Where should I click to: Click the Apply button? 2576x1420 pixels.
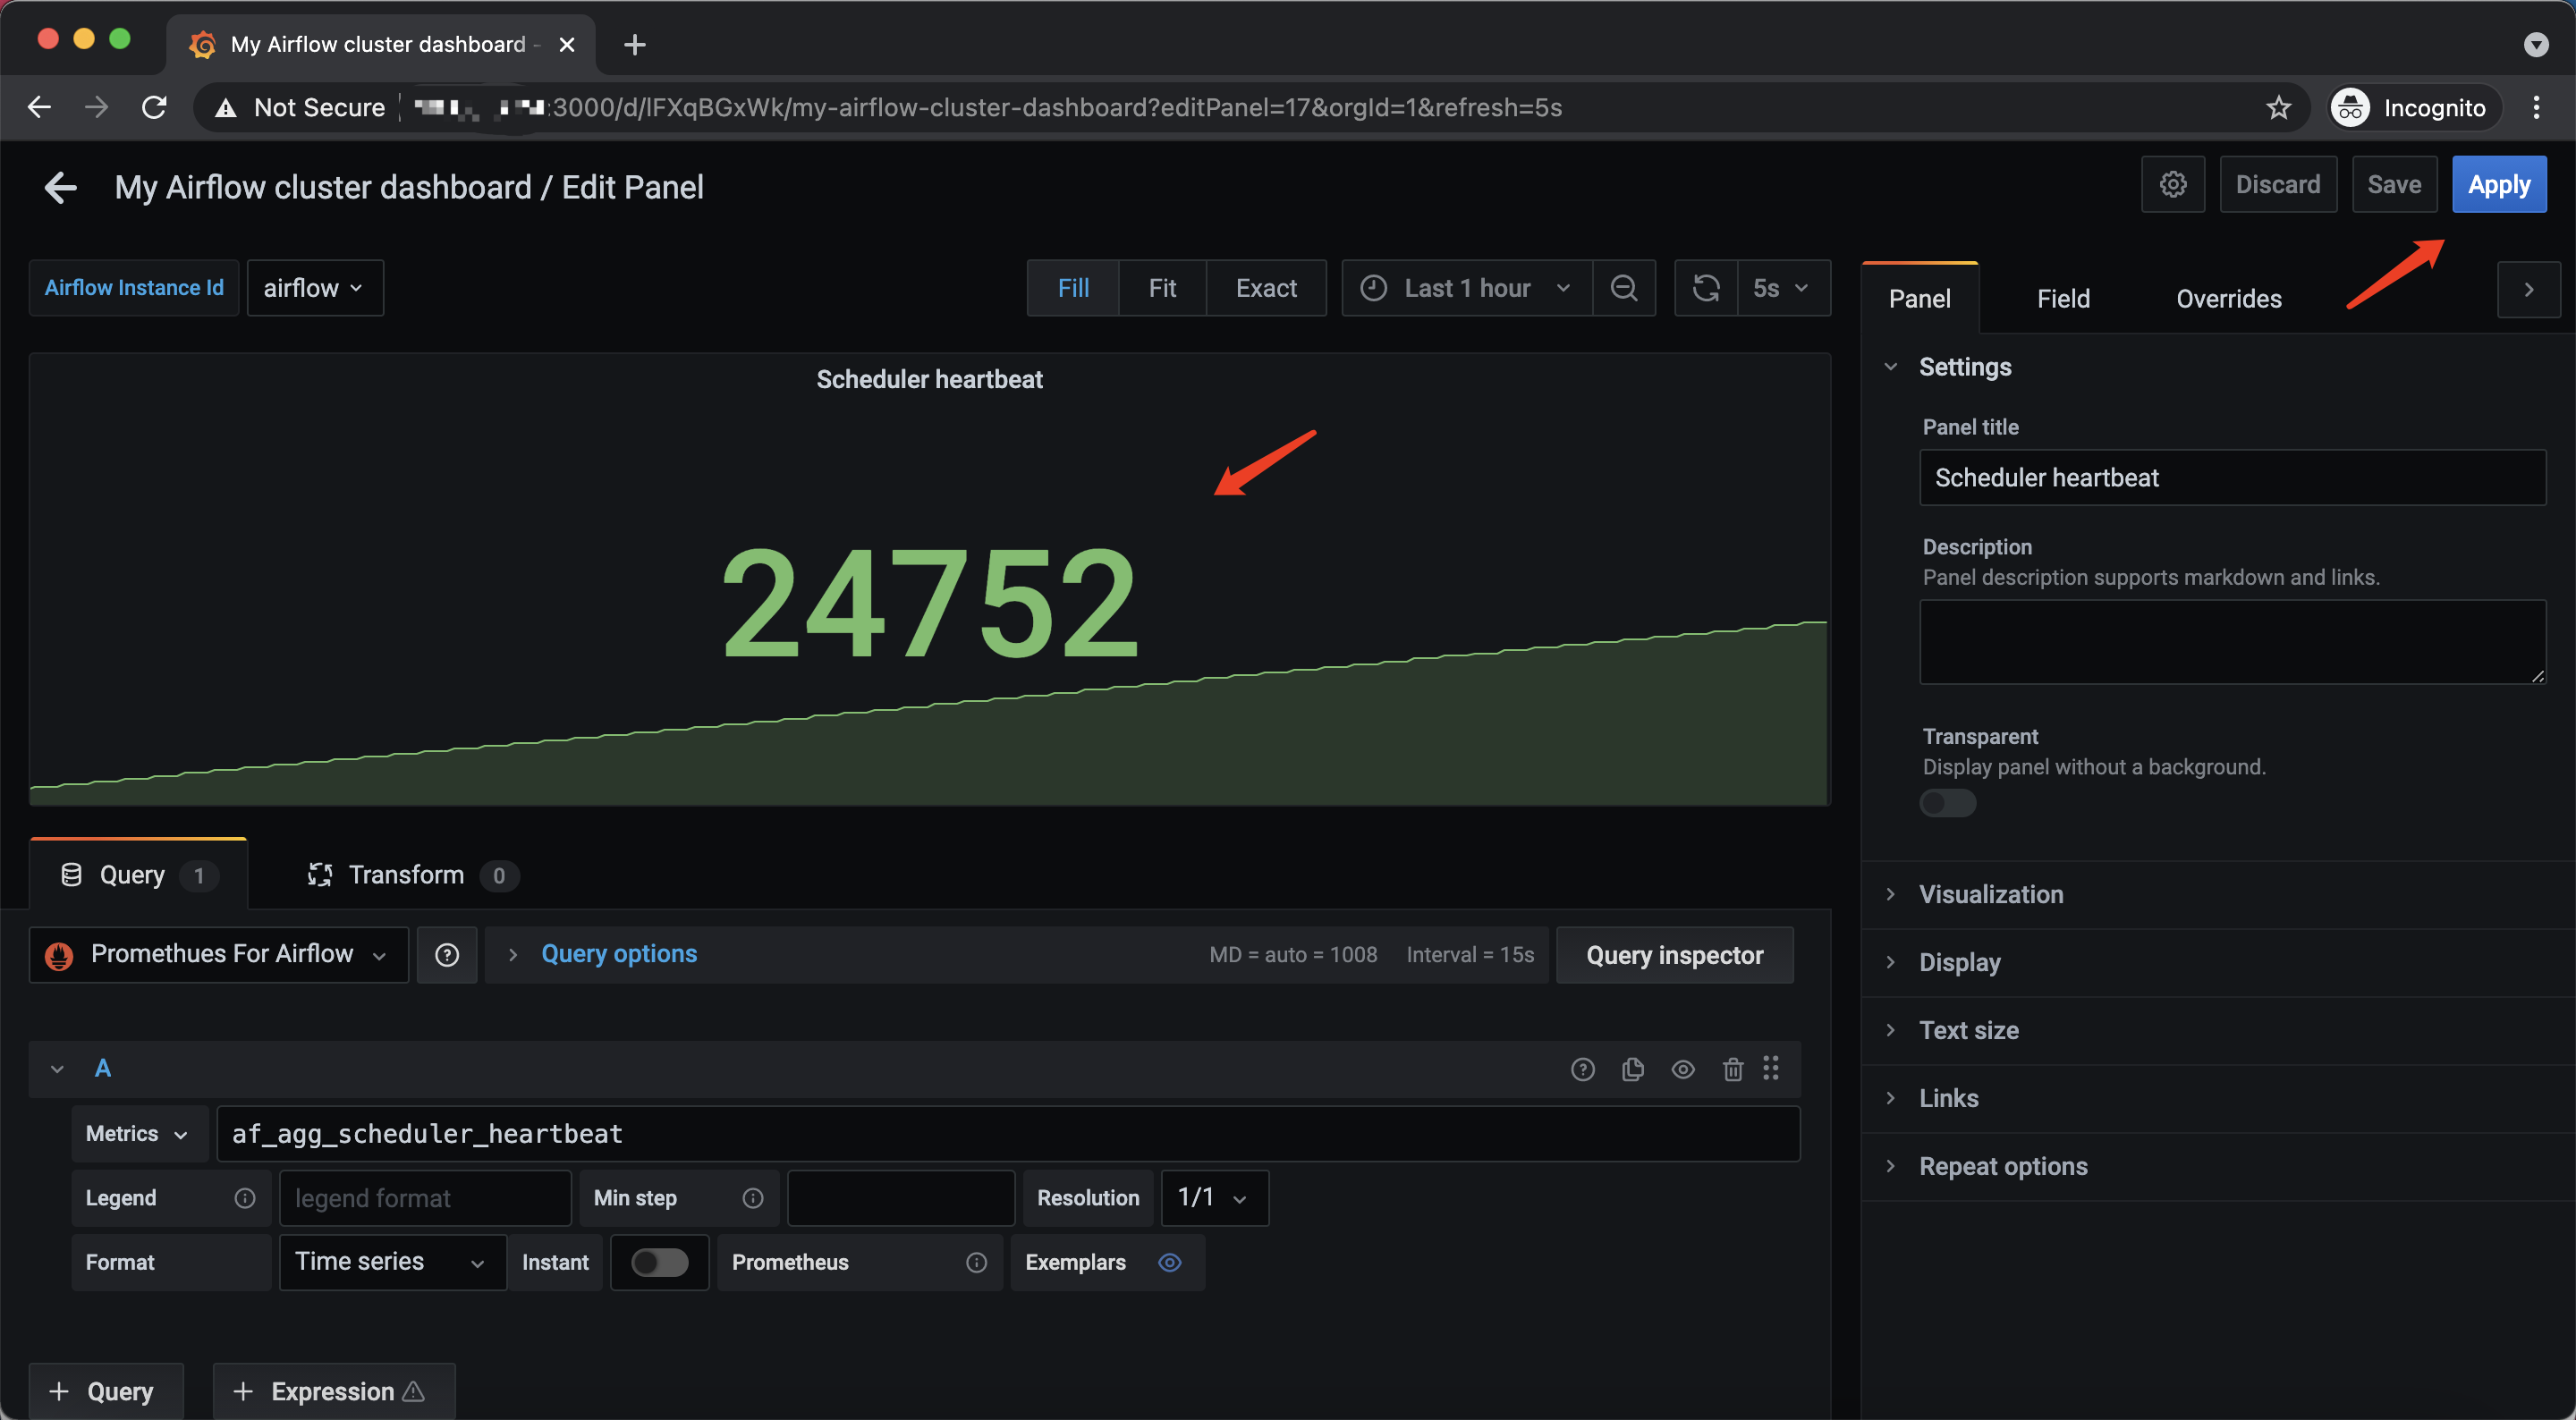pos(2499,184)
